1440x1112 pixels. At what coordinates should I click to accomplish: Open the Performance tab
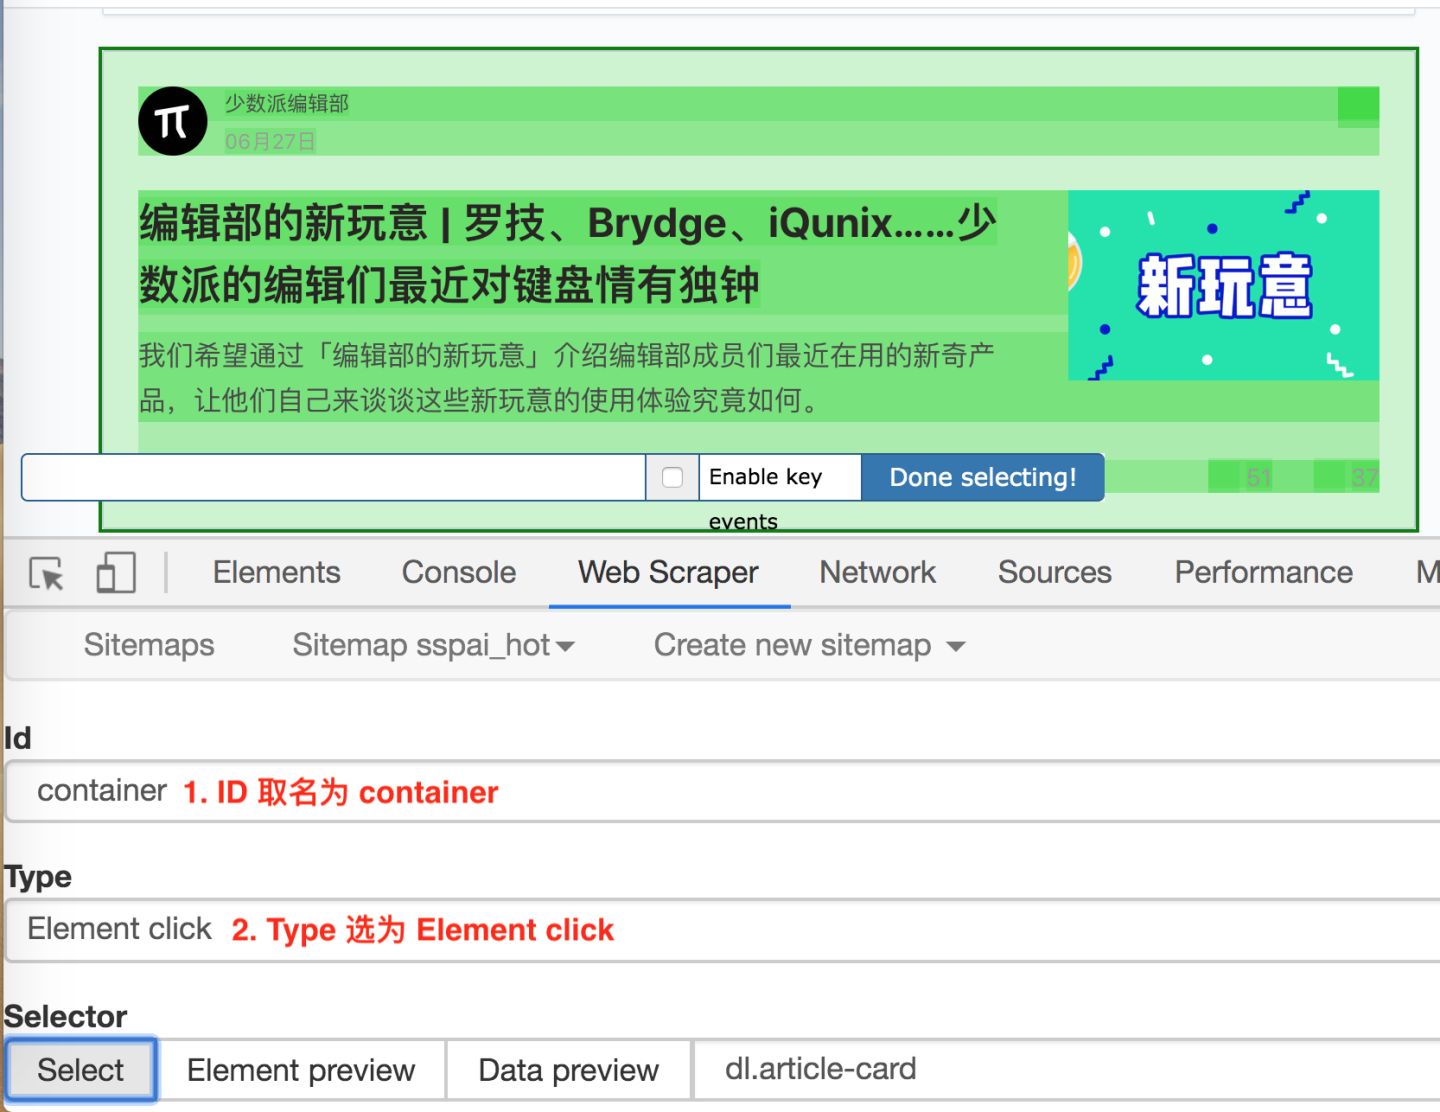point(1263,572)
